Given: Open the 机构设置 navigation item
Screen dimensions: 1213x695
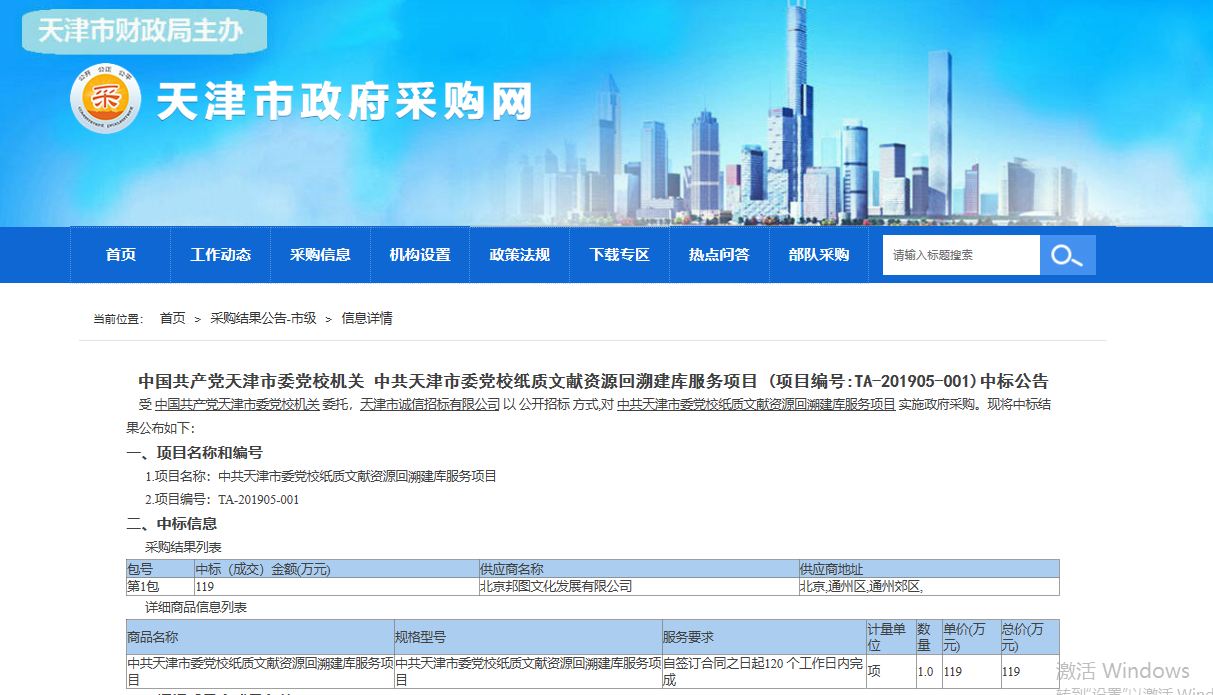Looking at the screenshot, I should click(x=420, y=255).
